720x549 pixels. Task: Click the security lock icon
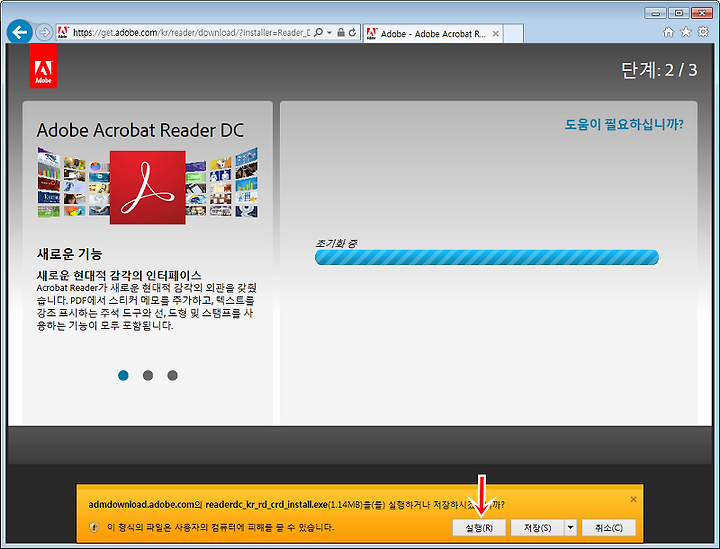click(341, 33)
